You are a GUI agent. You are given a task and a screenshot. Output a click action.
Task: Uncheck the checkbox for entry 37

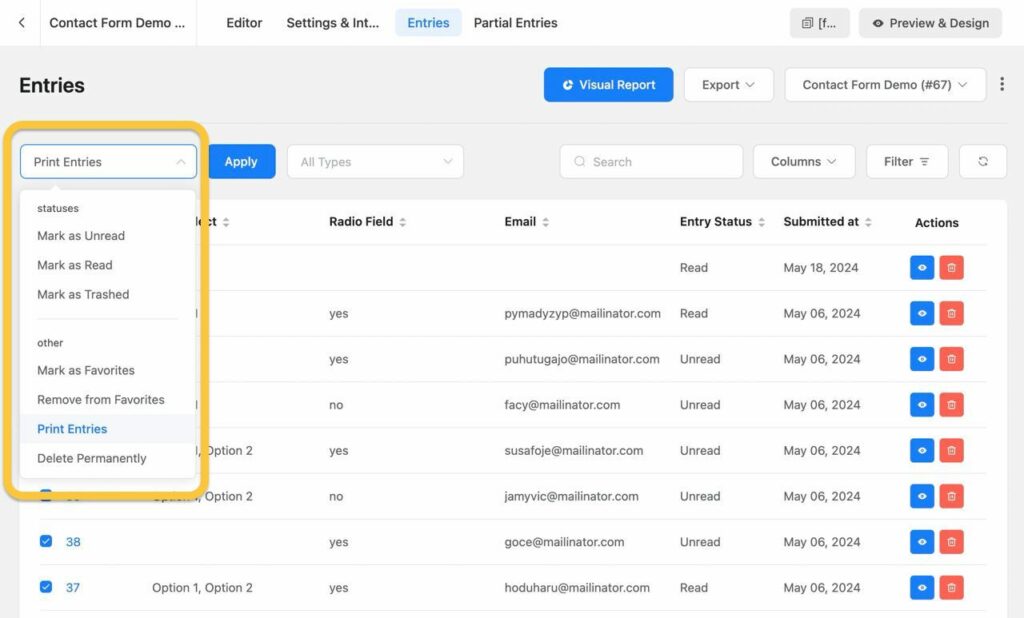(x=46, y=587)
